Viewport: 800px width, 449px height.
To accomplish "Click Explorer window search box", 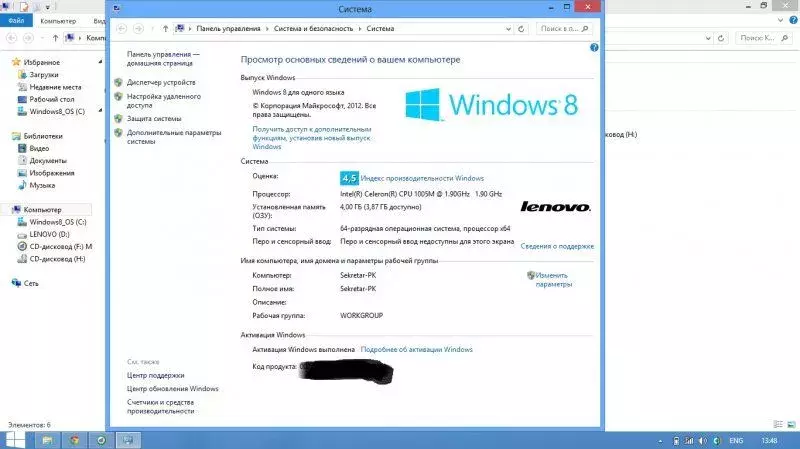I will coord(764,38).
